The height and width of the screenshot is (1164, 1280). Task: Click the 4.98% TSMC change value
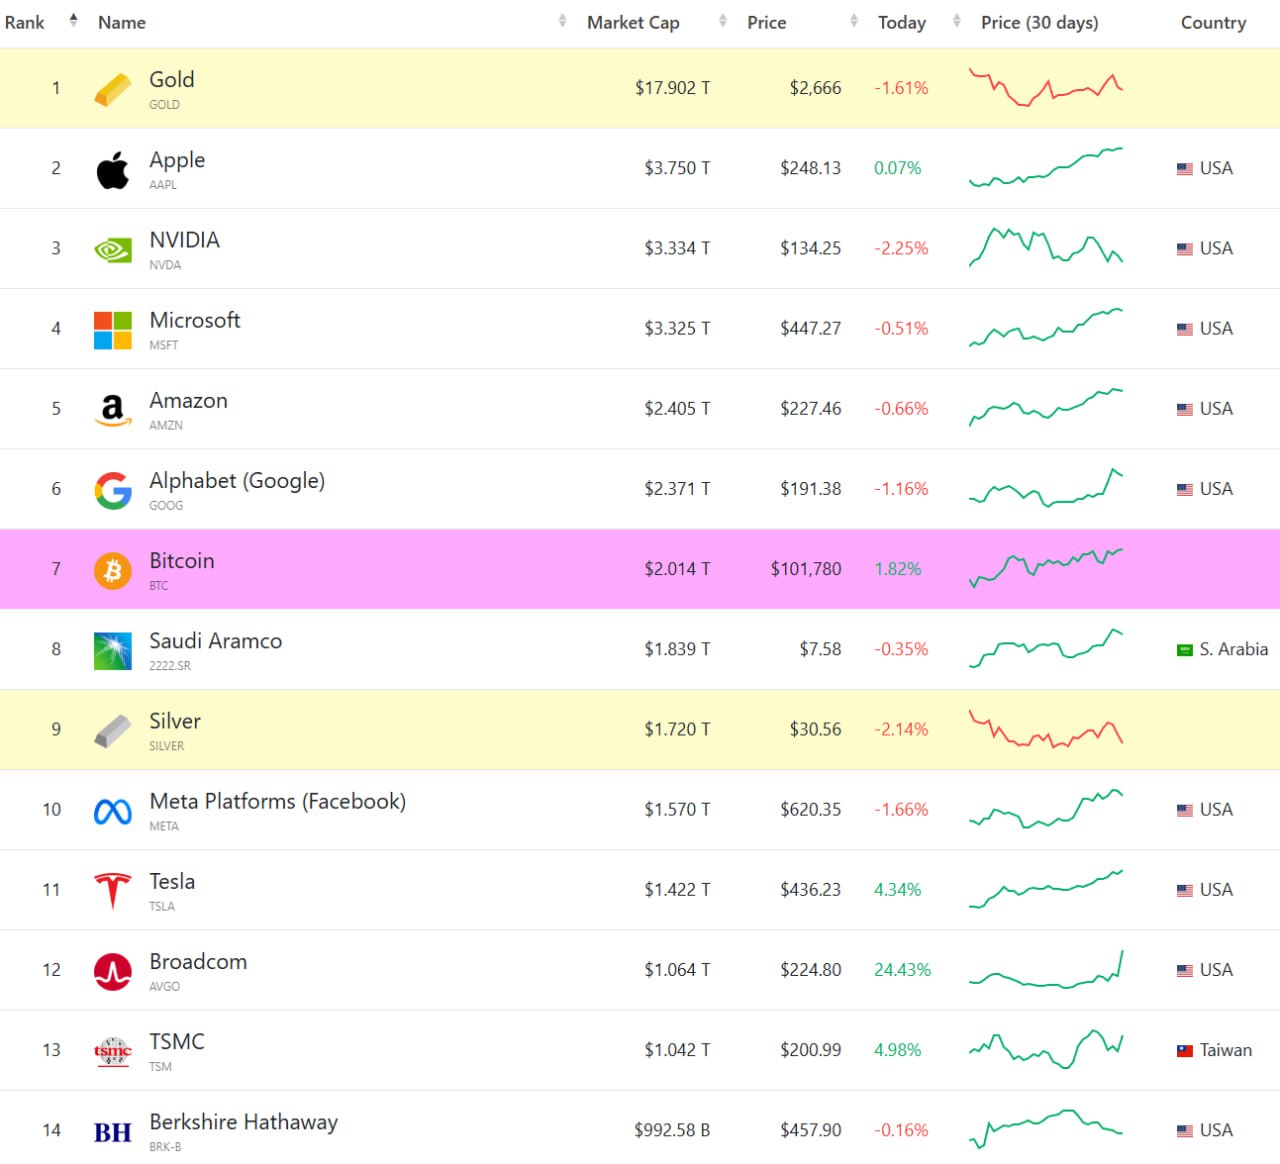click(x=898, y=1050)
